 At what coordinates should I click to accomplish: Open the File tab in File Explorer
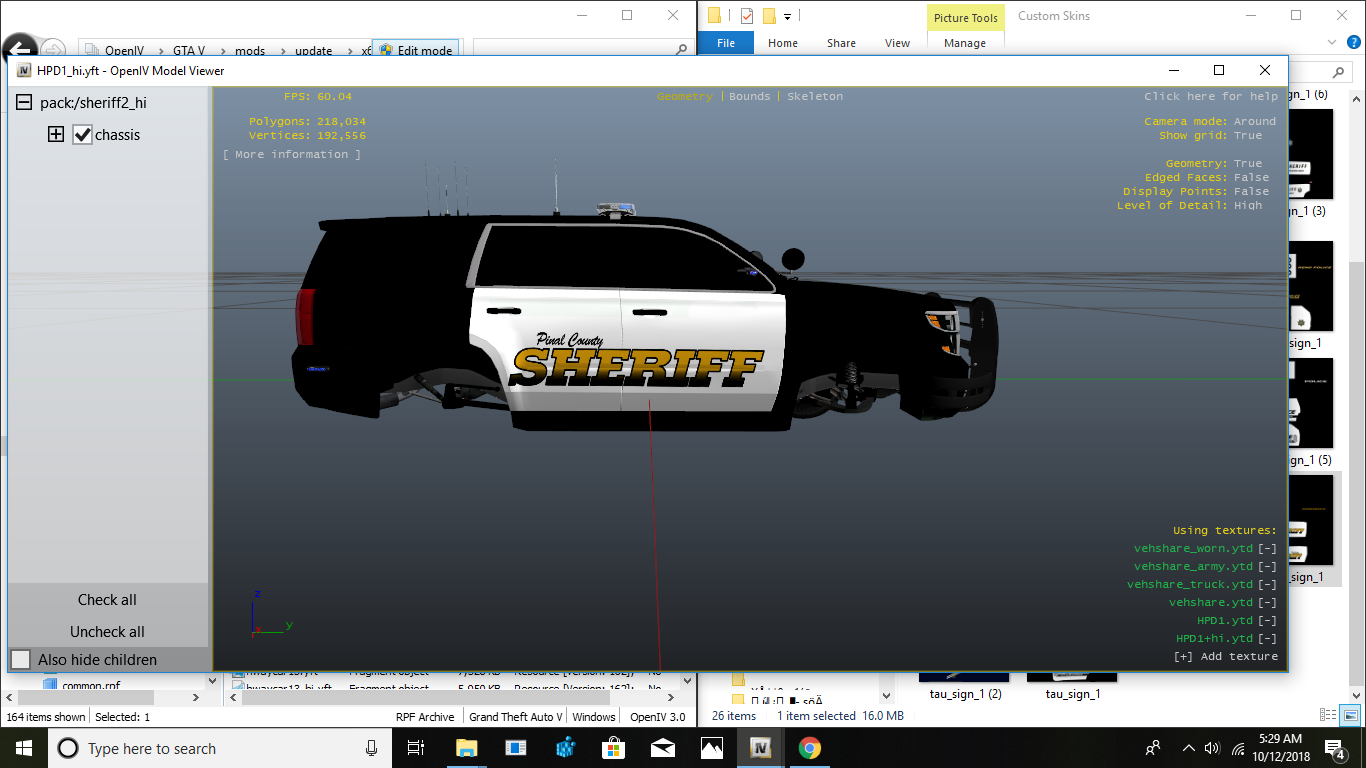click(726, 43)
